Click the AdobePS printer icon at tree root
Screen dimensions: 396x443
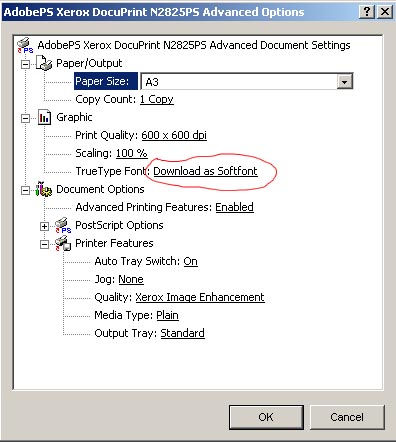[x=25, y=45]
